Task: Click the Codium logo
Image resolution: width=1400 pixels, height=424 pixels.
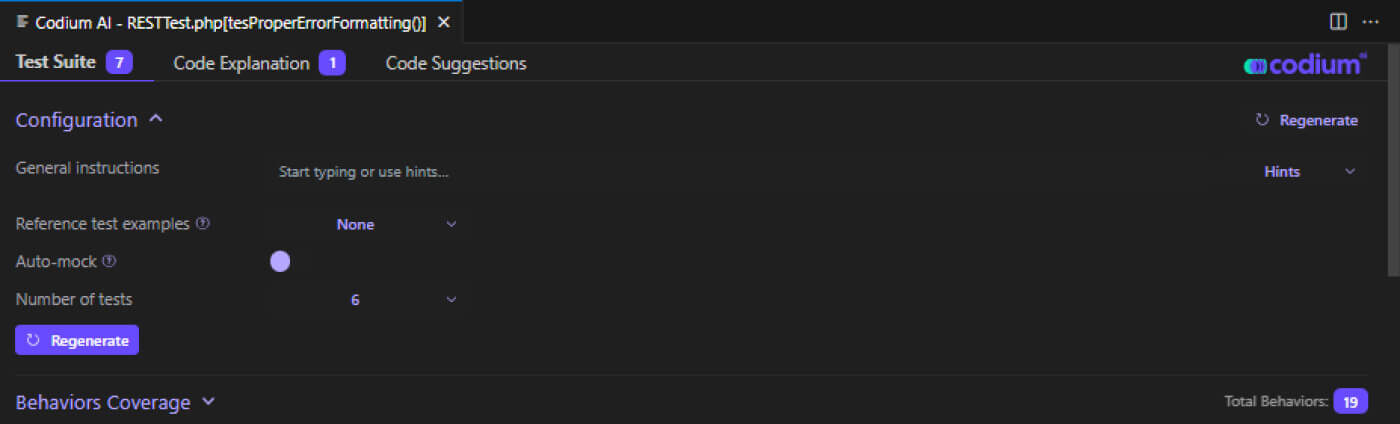Action: coord(1304,64)
